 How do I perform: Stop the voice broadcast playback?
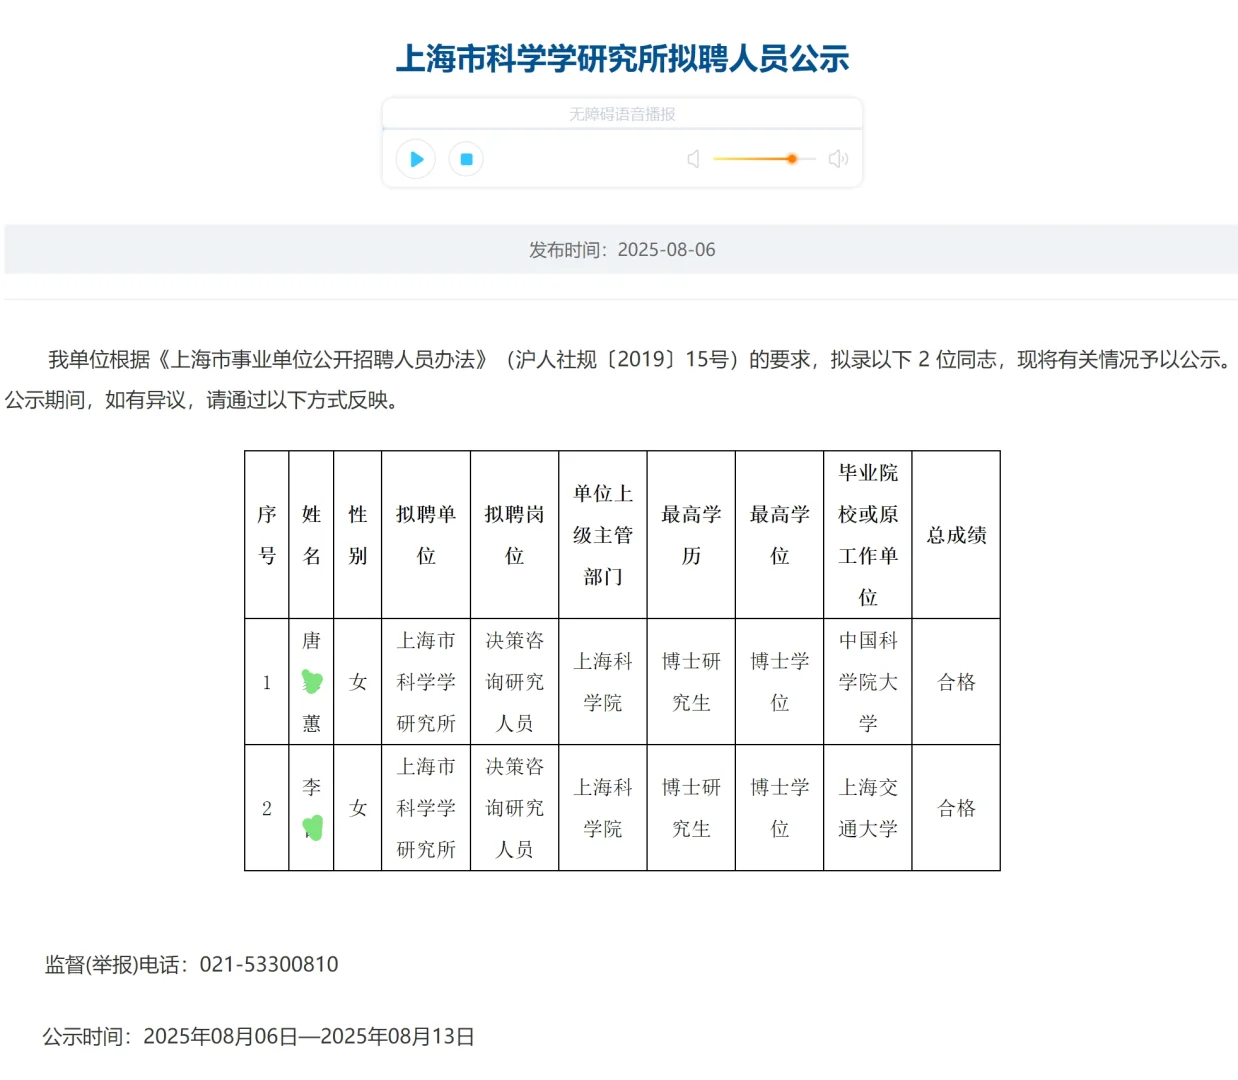pos(466,159)
